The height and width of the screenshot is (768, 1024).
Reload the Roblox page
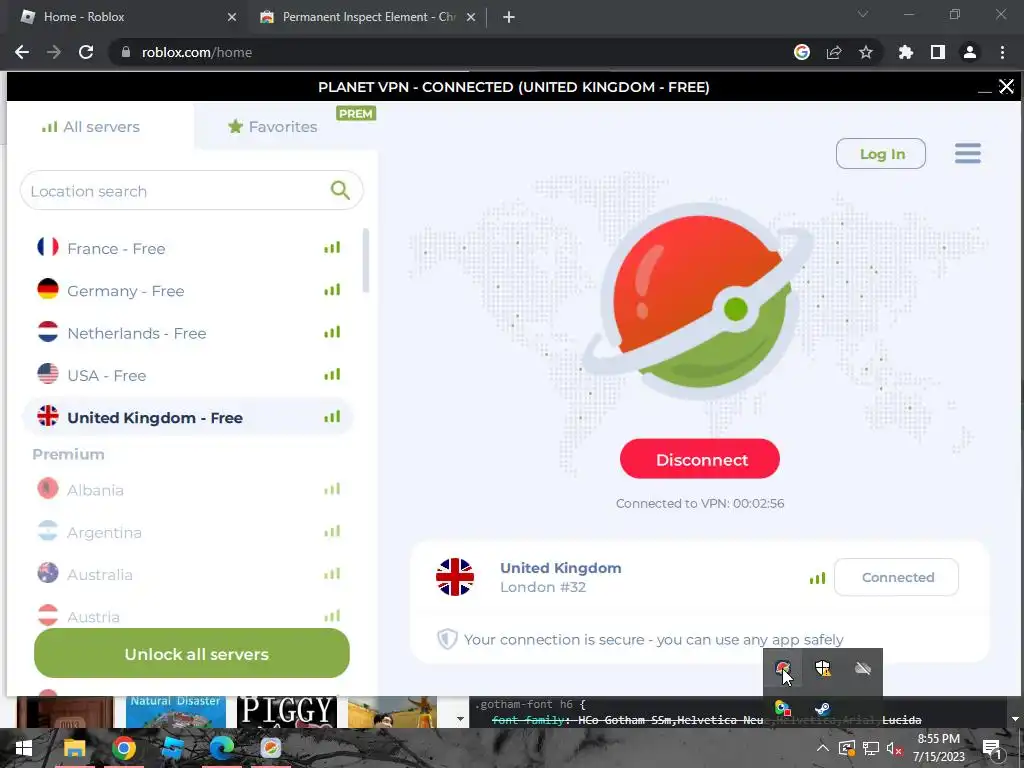[86, 52]
